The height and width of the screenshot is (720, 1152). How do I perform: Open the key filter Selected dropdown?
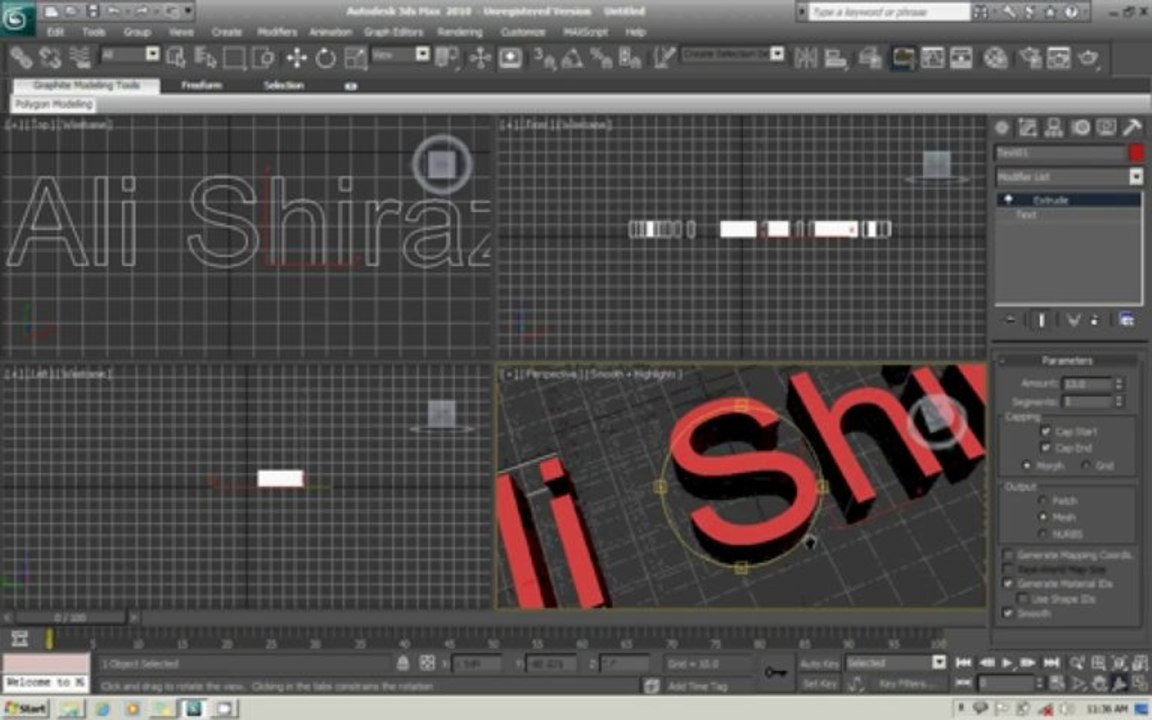coord(896,663)
